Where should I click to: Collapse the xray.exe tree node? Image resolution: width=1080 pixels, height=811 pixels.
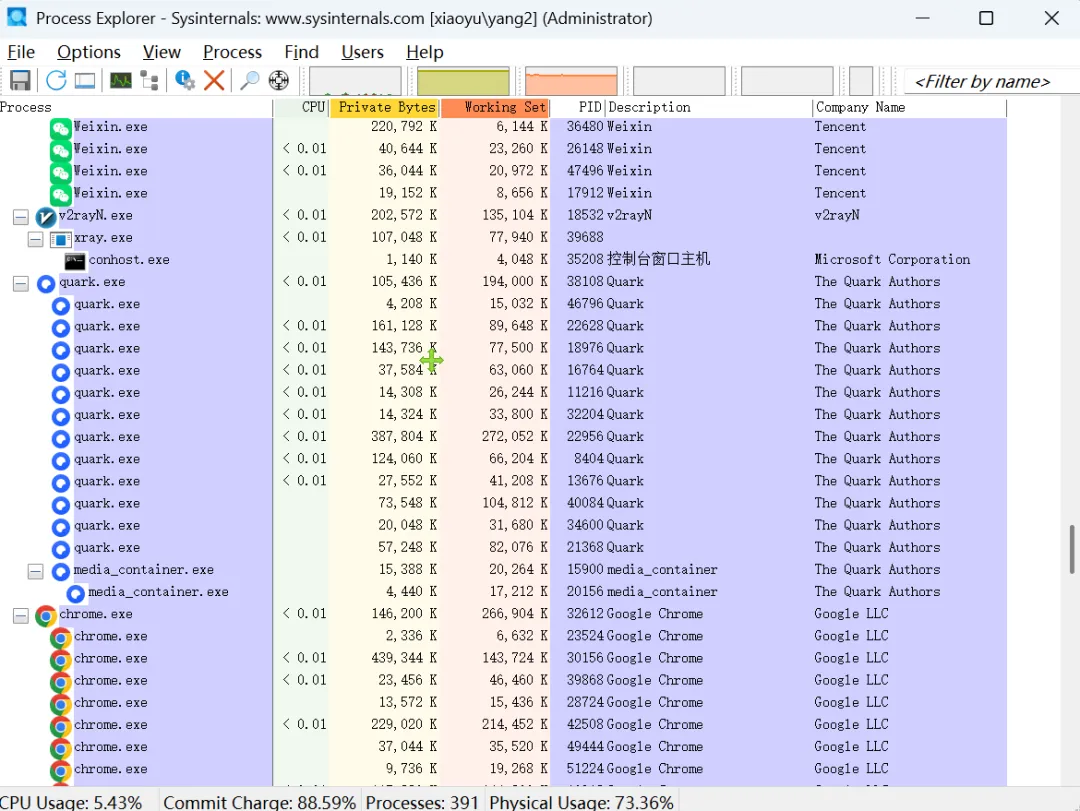click(x=35, y=239)
